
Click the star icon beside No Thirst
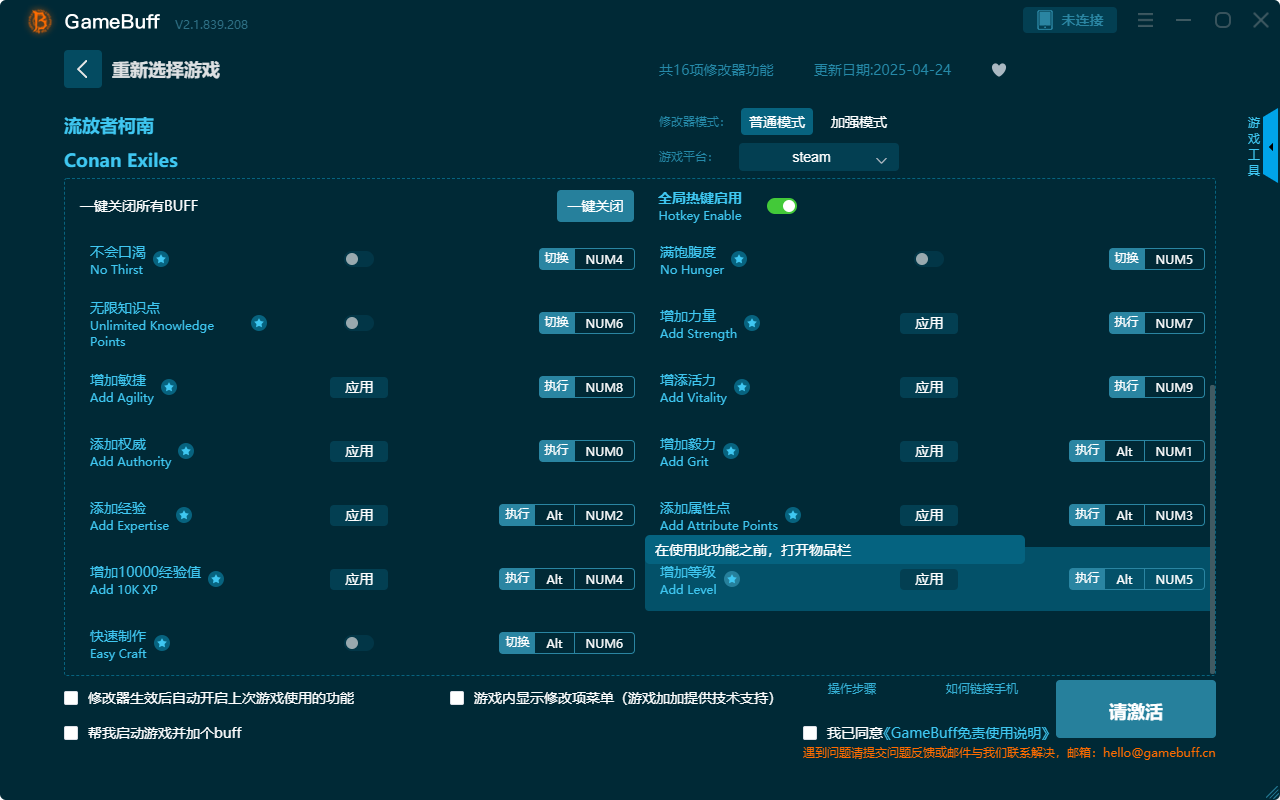point(159,258)
